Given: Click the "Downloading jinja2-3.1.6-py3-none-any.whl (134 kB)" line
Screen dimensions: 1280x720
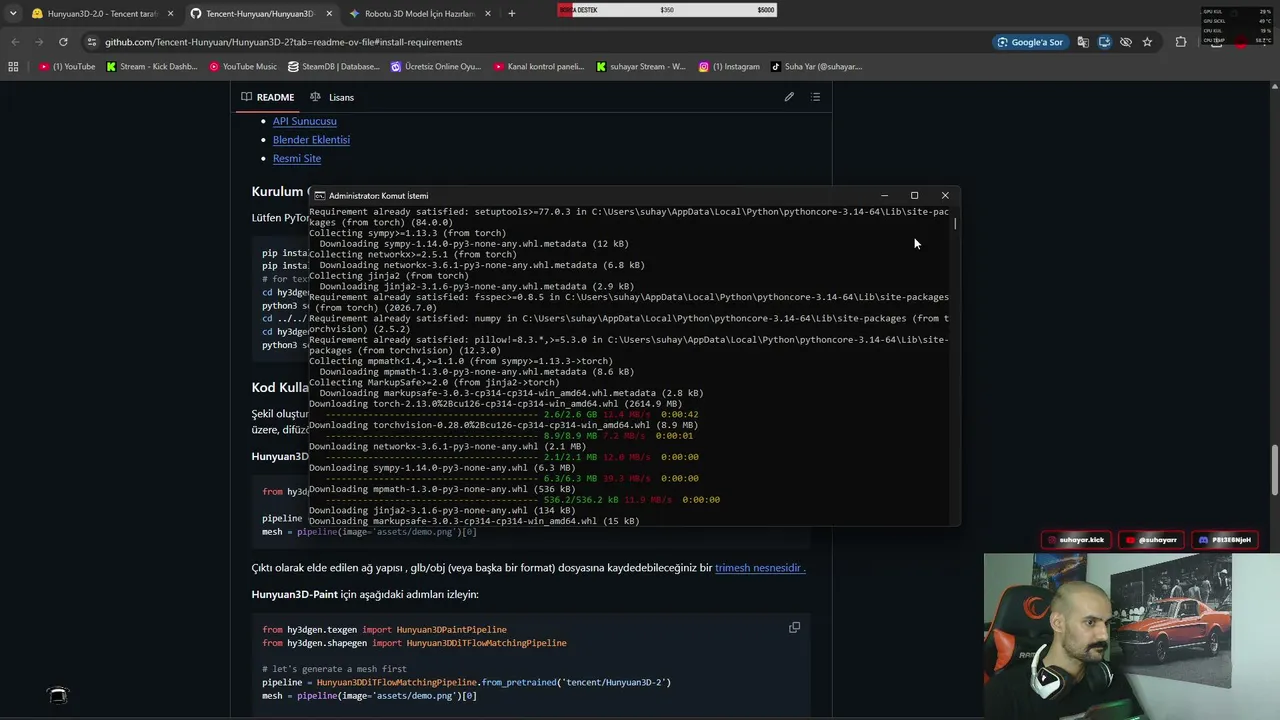Looking at the screenshot, I should tap(440, 510).
